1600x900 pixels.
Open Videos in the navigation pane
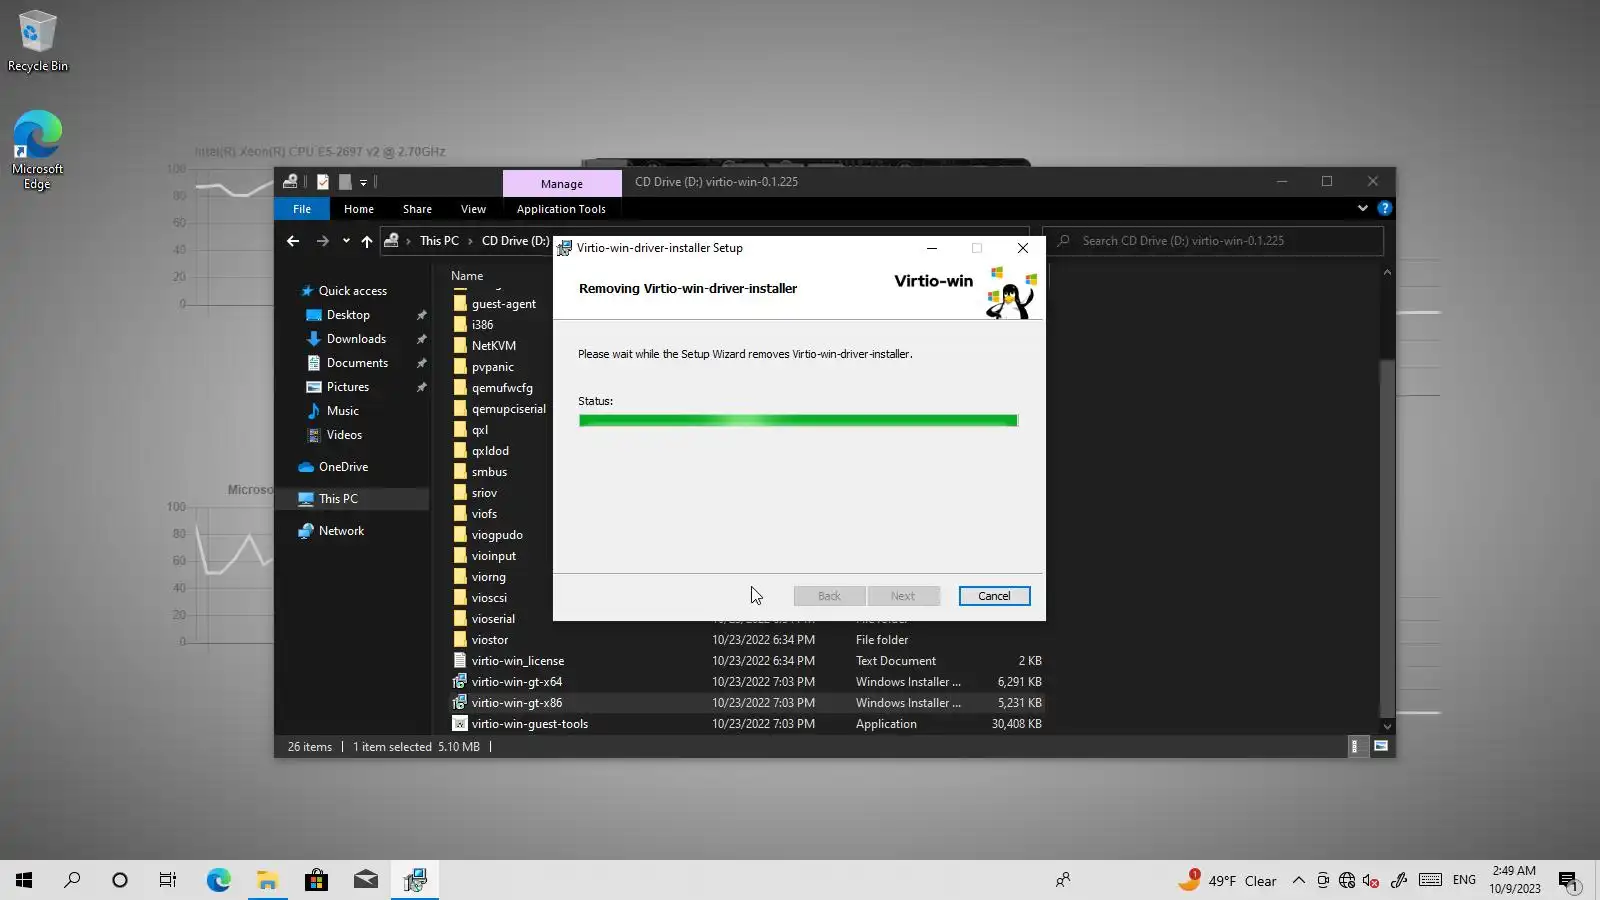coord(344,435)
